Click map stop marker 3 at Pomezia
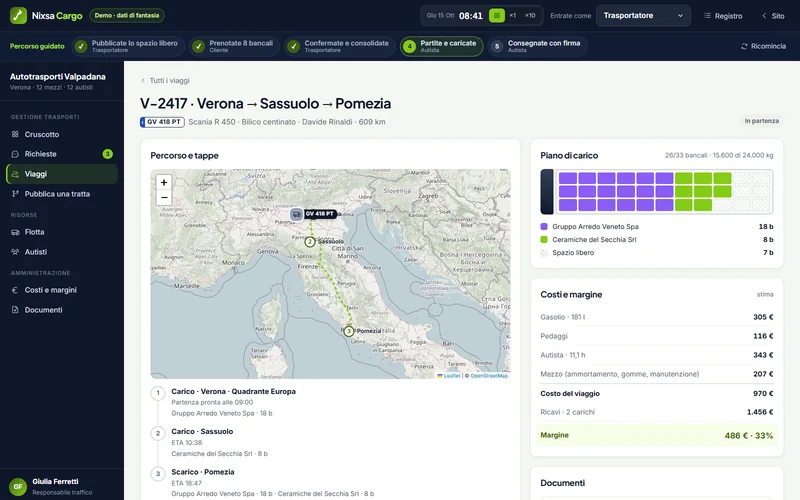The width and height of the screenshot is (800, 500). (x=348, y=331)
